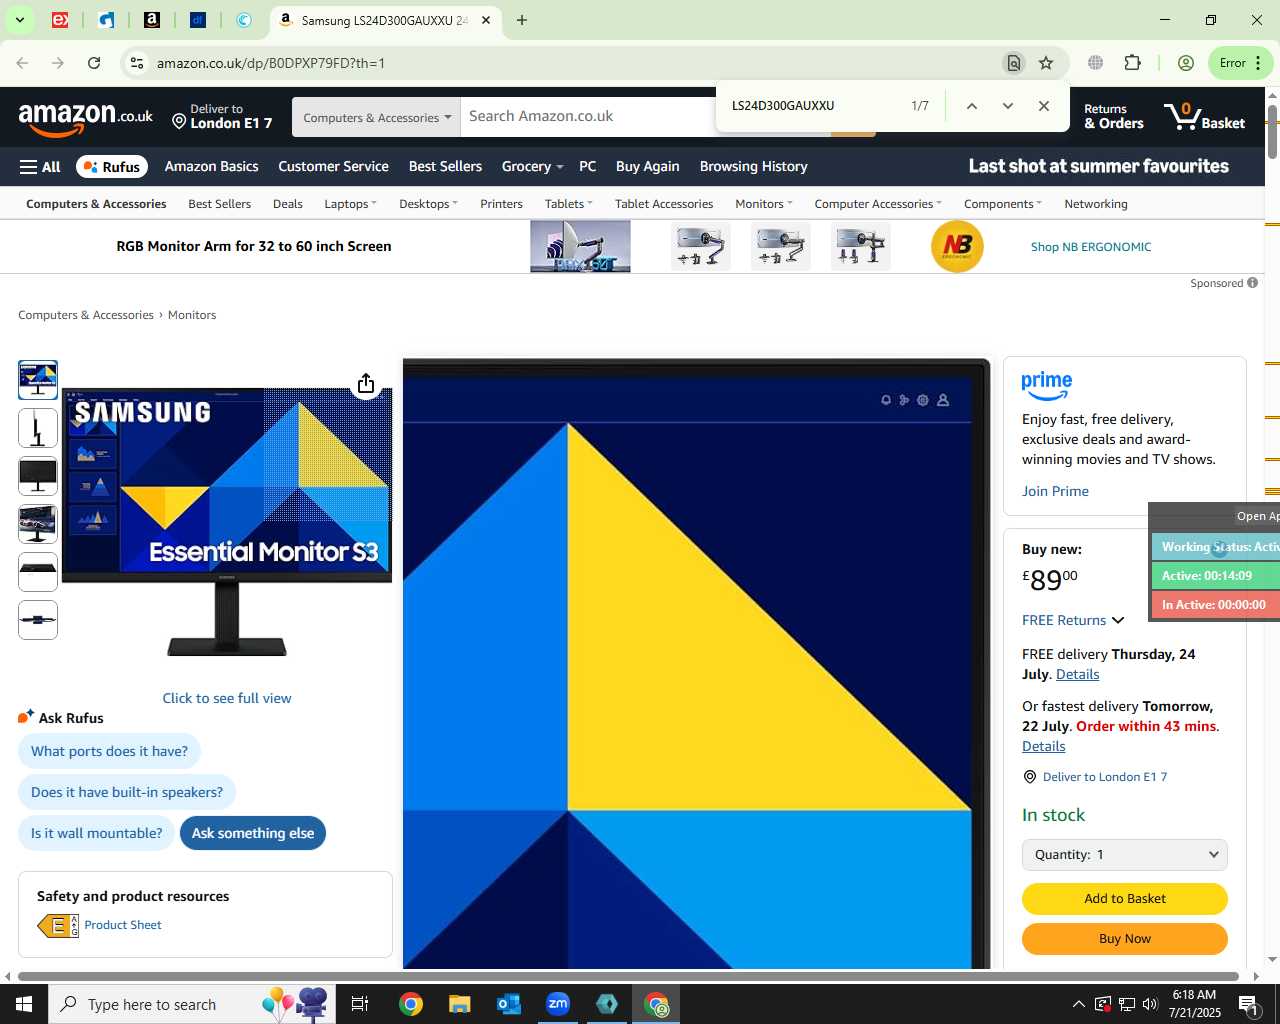
Task: Expand the Components submenu
Action: click(1002, 204)
